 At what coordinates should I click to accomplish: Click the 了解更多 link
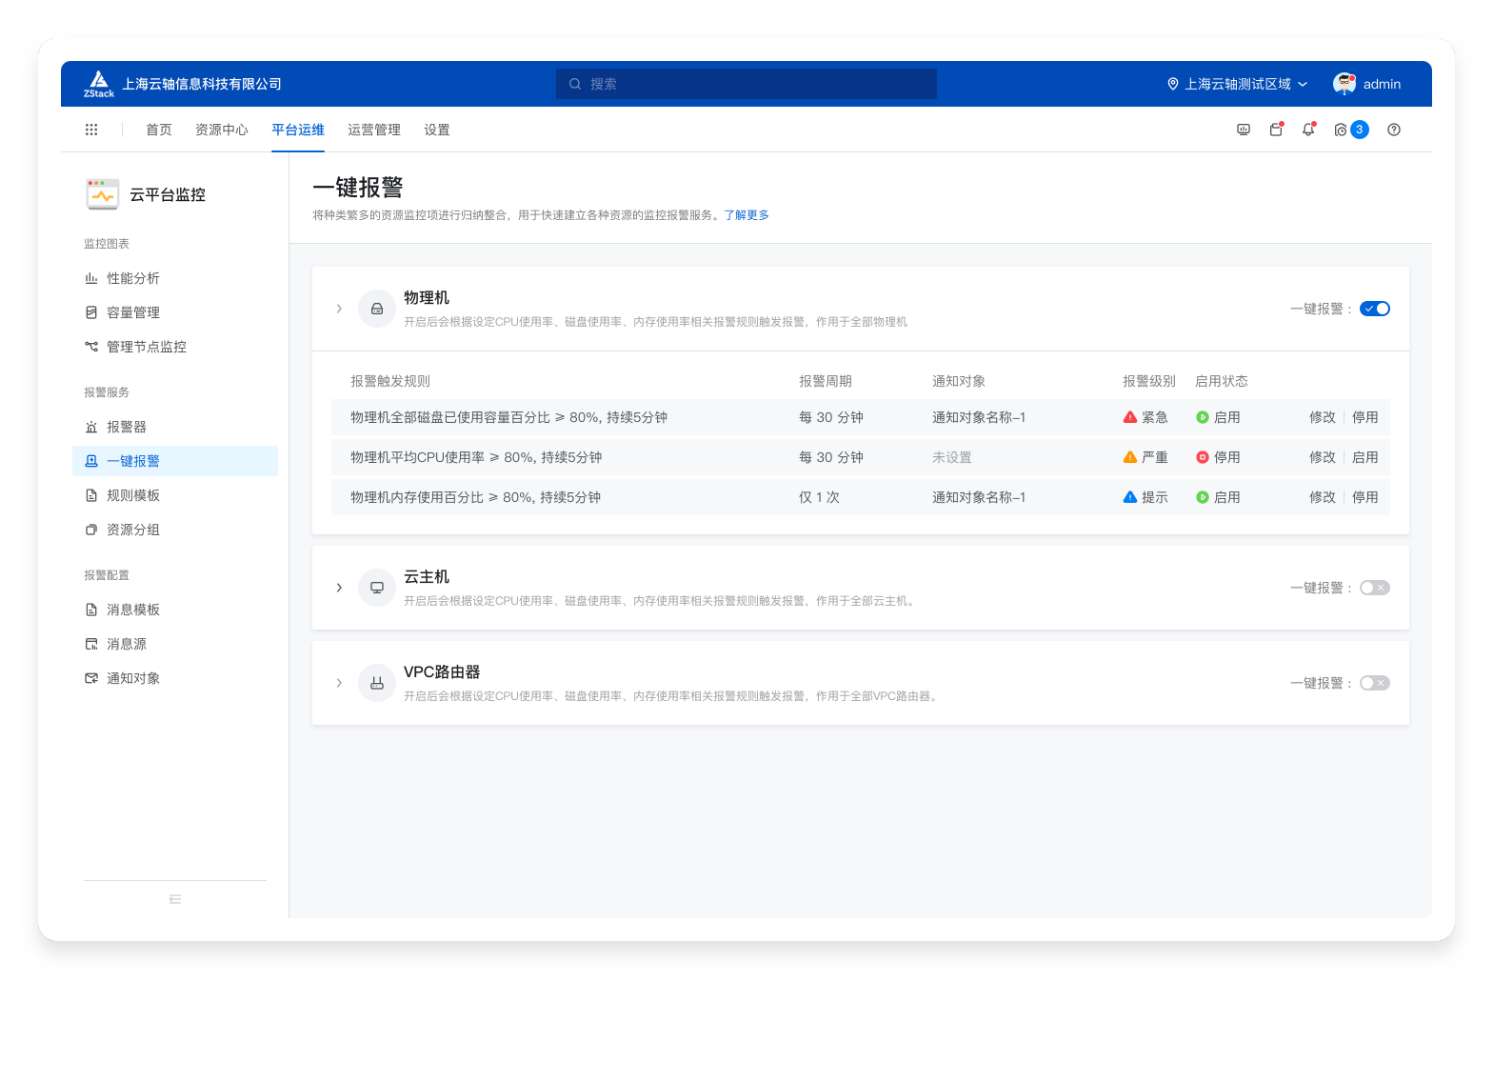(746, 215)
